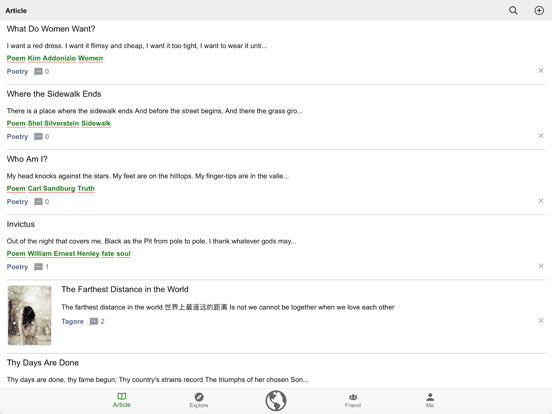Select the "The farthest distance in the world" excerpt
Image resolution: width=552 pixels, height=414 pixels.
[x=228, y=307]
